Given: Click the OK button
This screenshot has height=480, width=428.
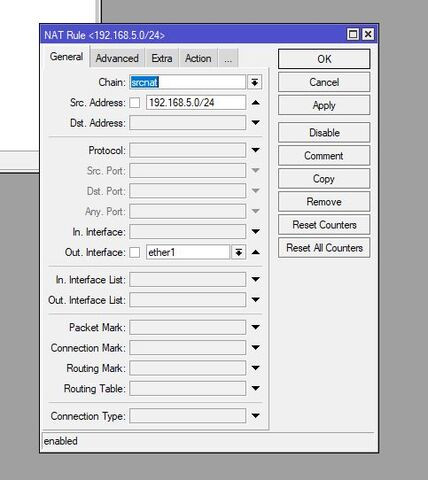Looking at the screenshot, I should point(324,59).
